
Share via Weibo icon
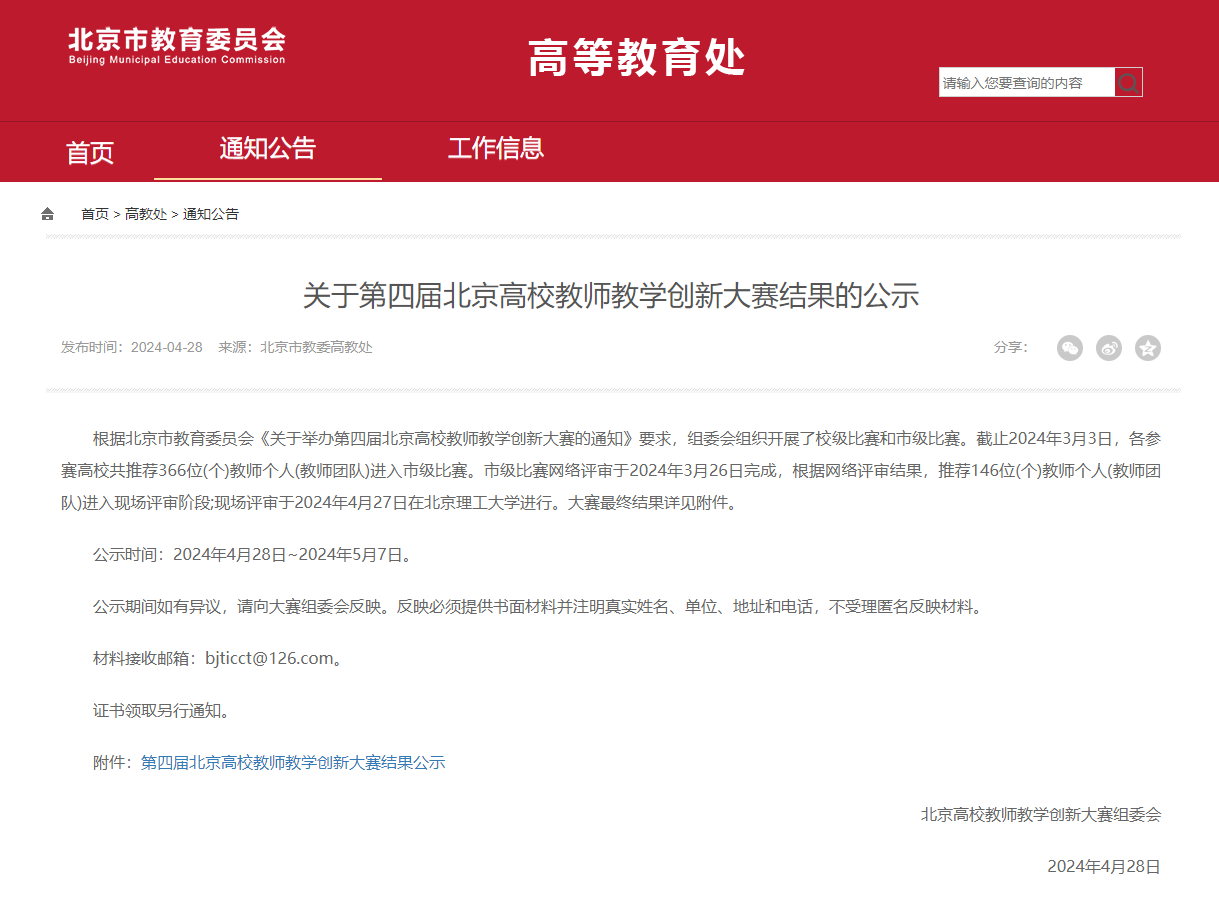1109,348
